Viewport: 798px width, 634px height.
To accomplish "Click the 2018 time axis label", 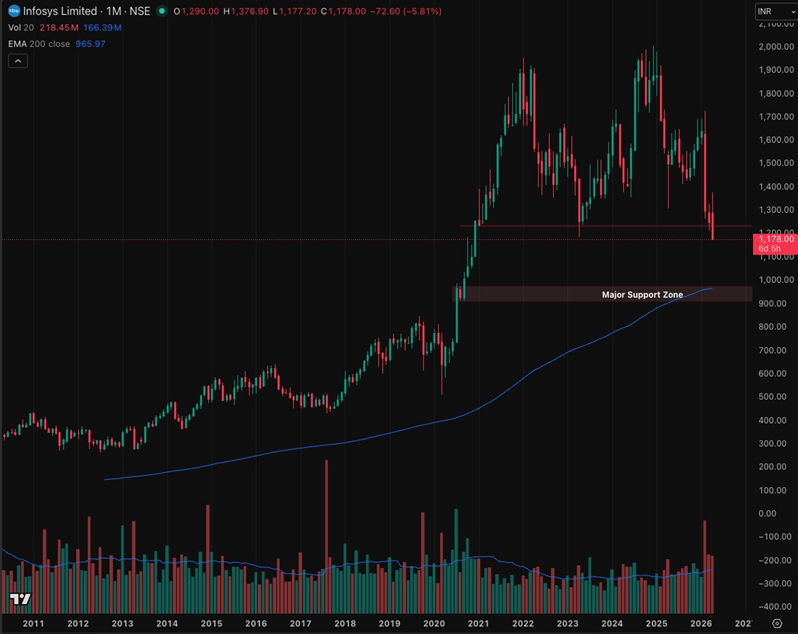I will pyautogui.click(x=345, y=623).
